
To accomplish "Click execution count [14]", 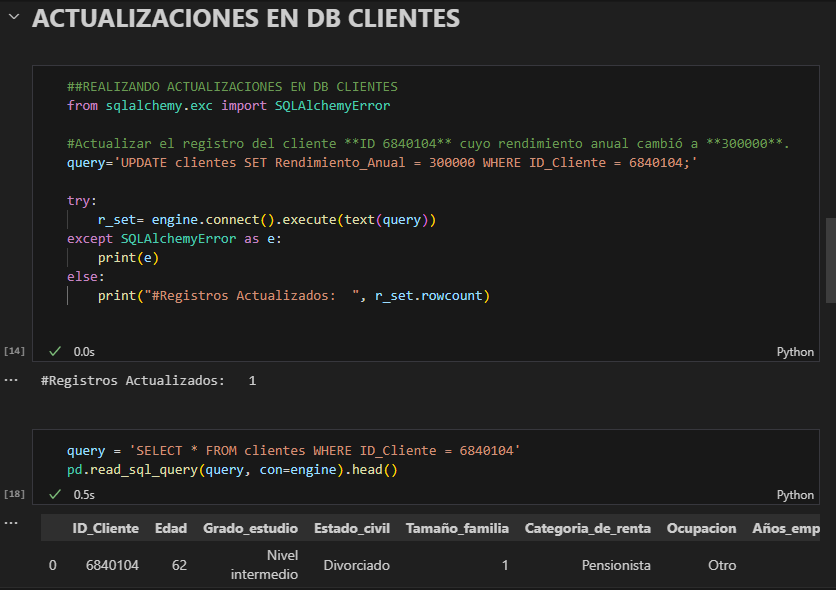I will tap(14, 351).
